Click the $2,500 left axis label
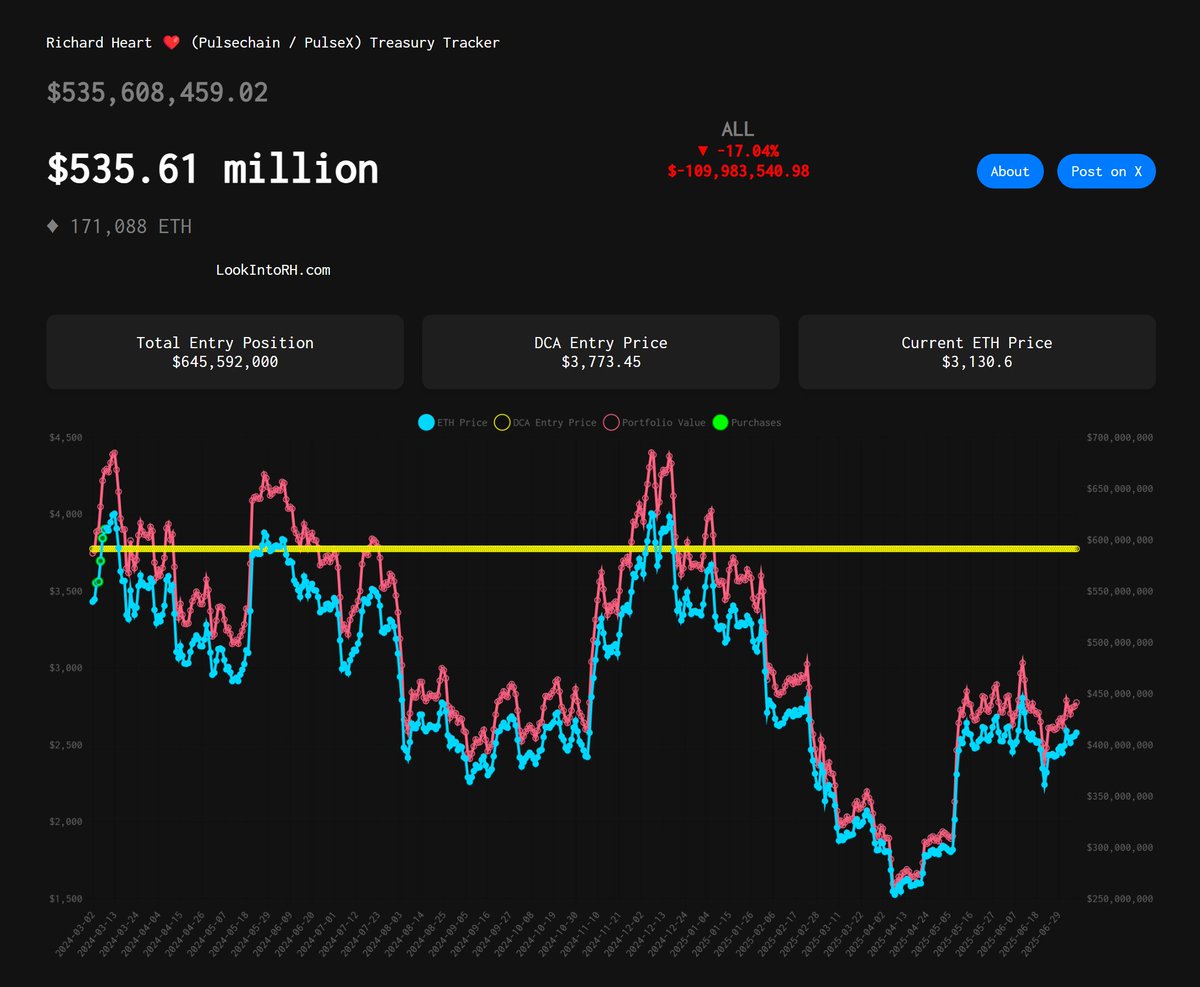The image size is (1200, 987). 66,745
